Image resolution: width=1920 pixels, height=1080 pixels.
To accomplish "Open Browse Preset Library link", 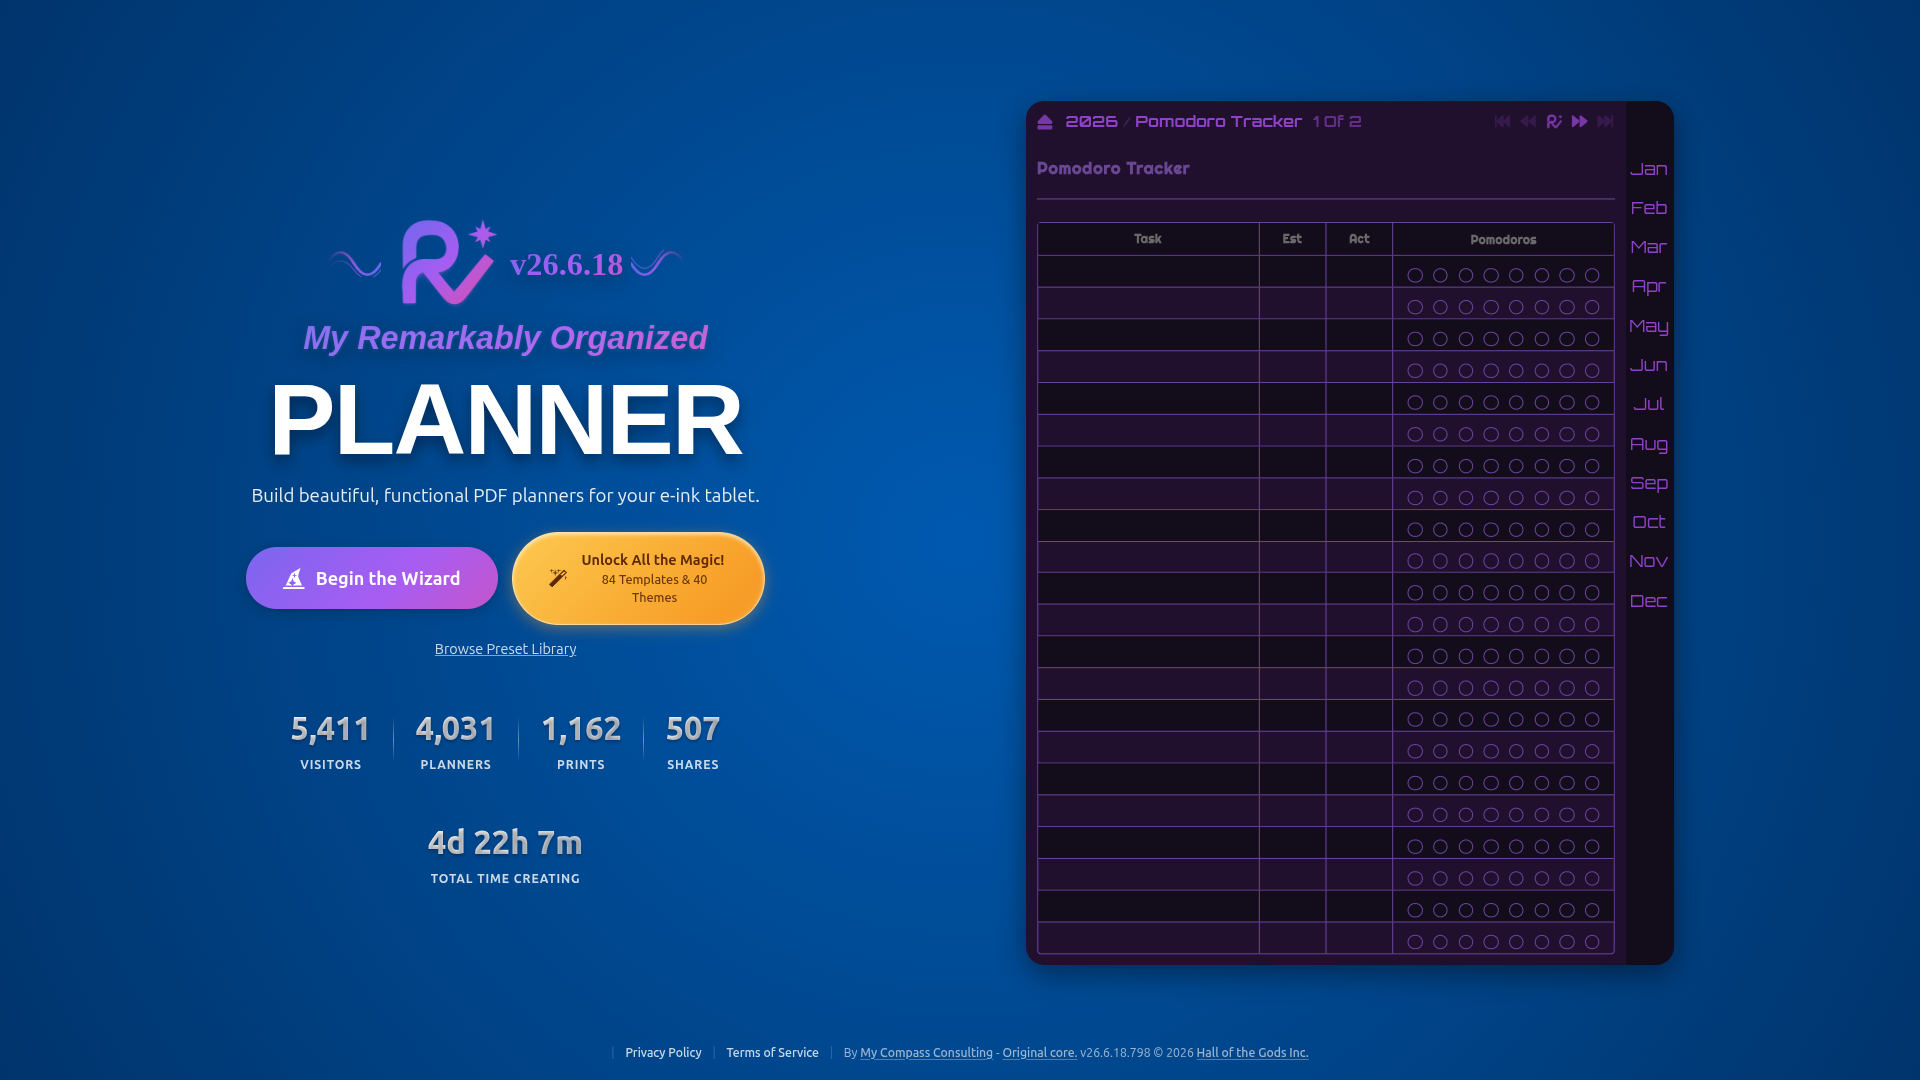I will [x=505, y=649].
